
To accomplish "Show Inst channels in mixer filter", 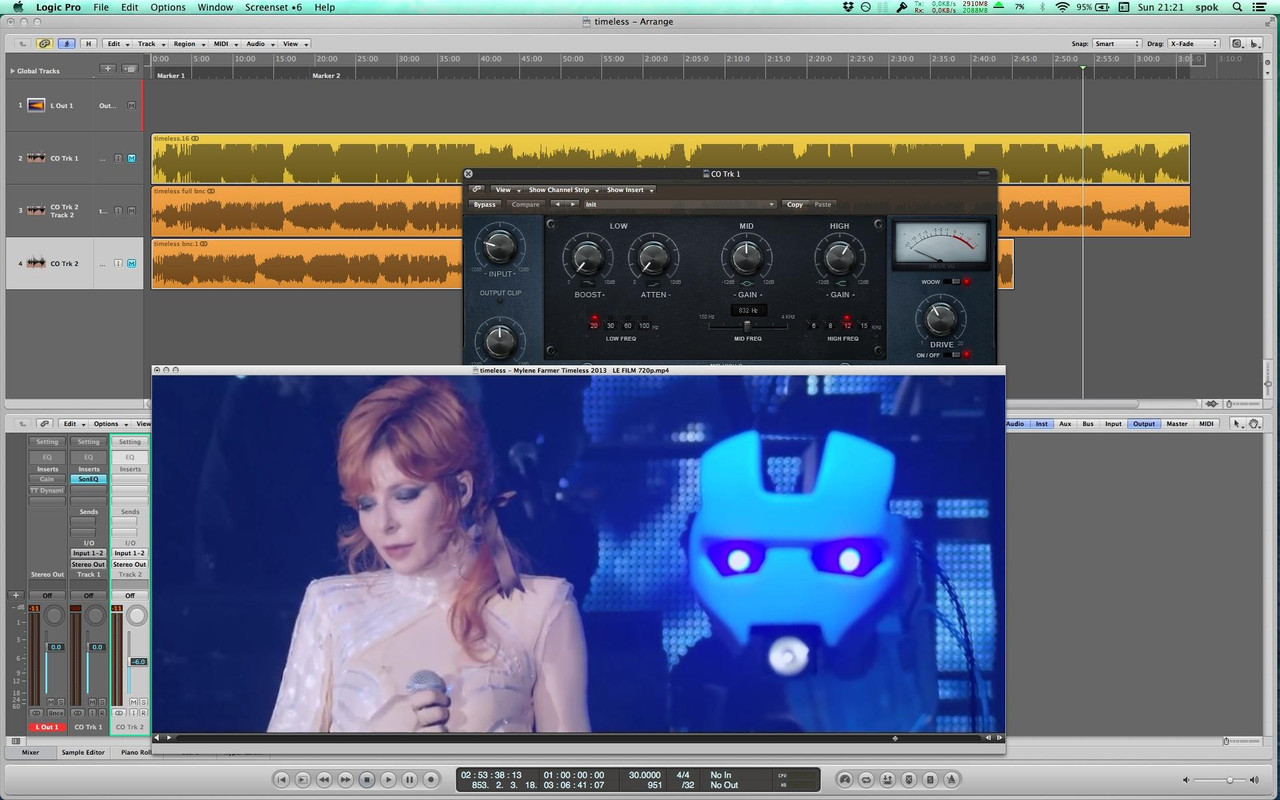I will tap(1041, 424).
